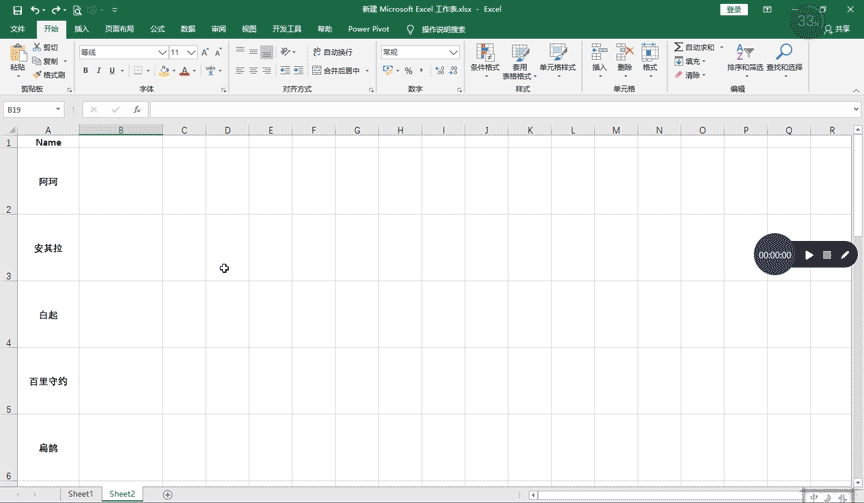
Task: Open the font name dropdown
Action: (162, 52)
